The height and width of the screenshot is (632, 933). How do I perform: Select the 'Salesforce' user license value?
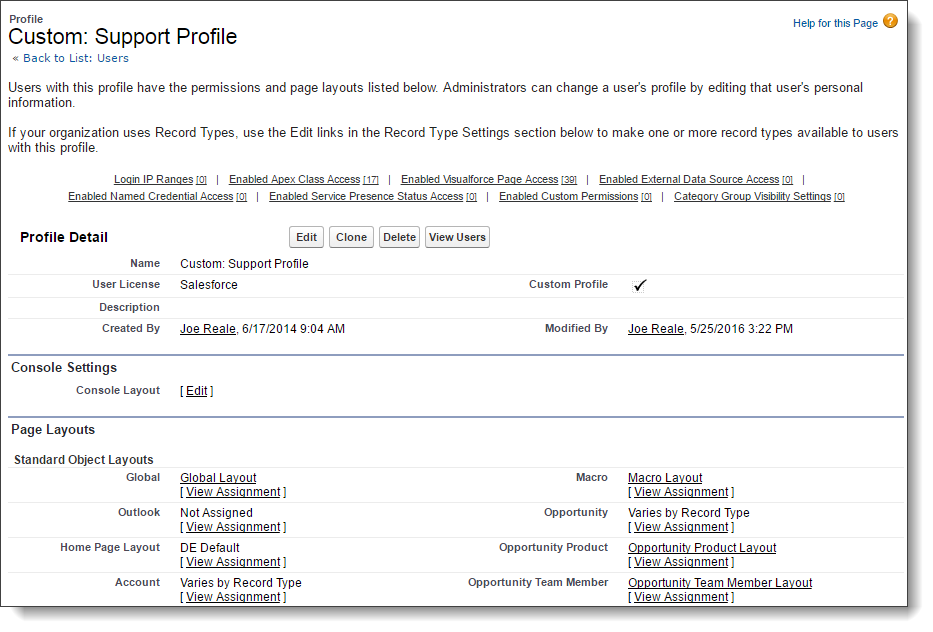[x=209, y=285]
